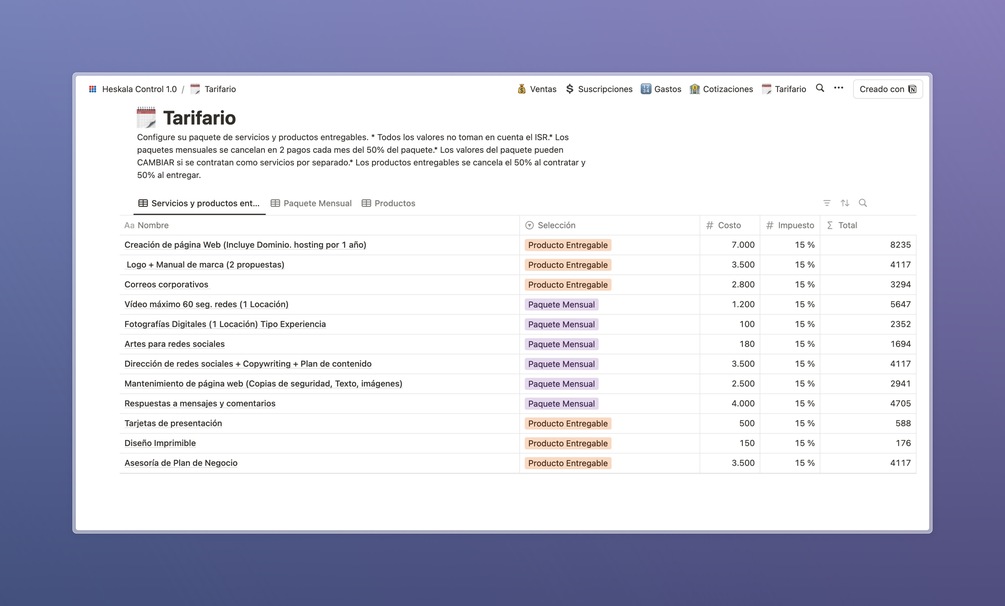Switch to Servicios y productos ent... tab
The image size is (1005, 606).
199,203
